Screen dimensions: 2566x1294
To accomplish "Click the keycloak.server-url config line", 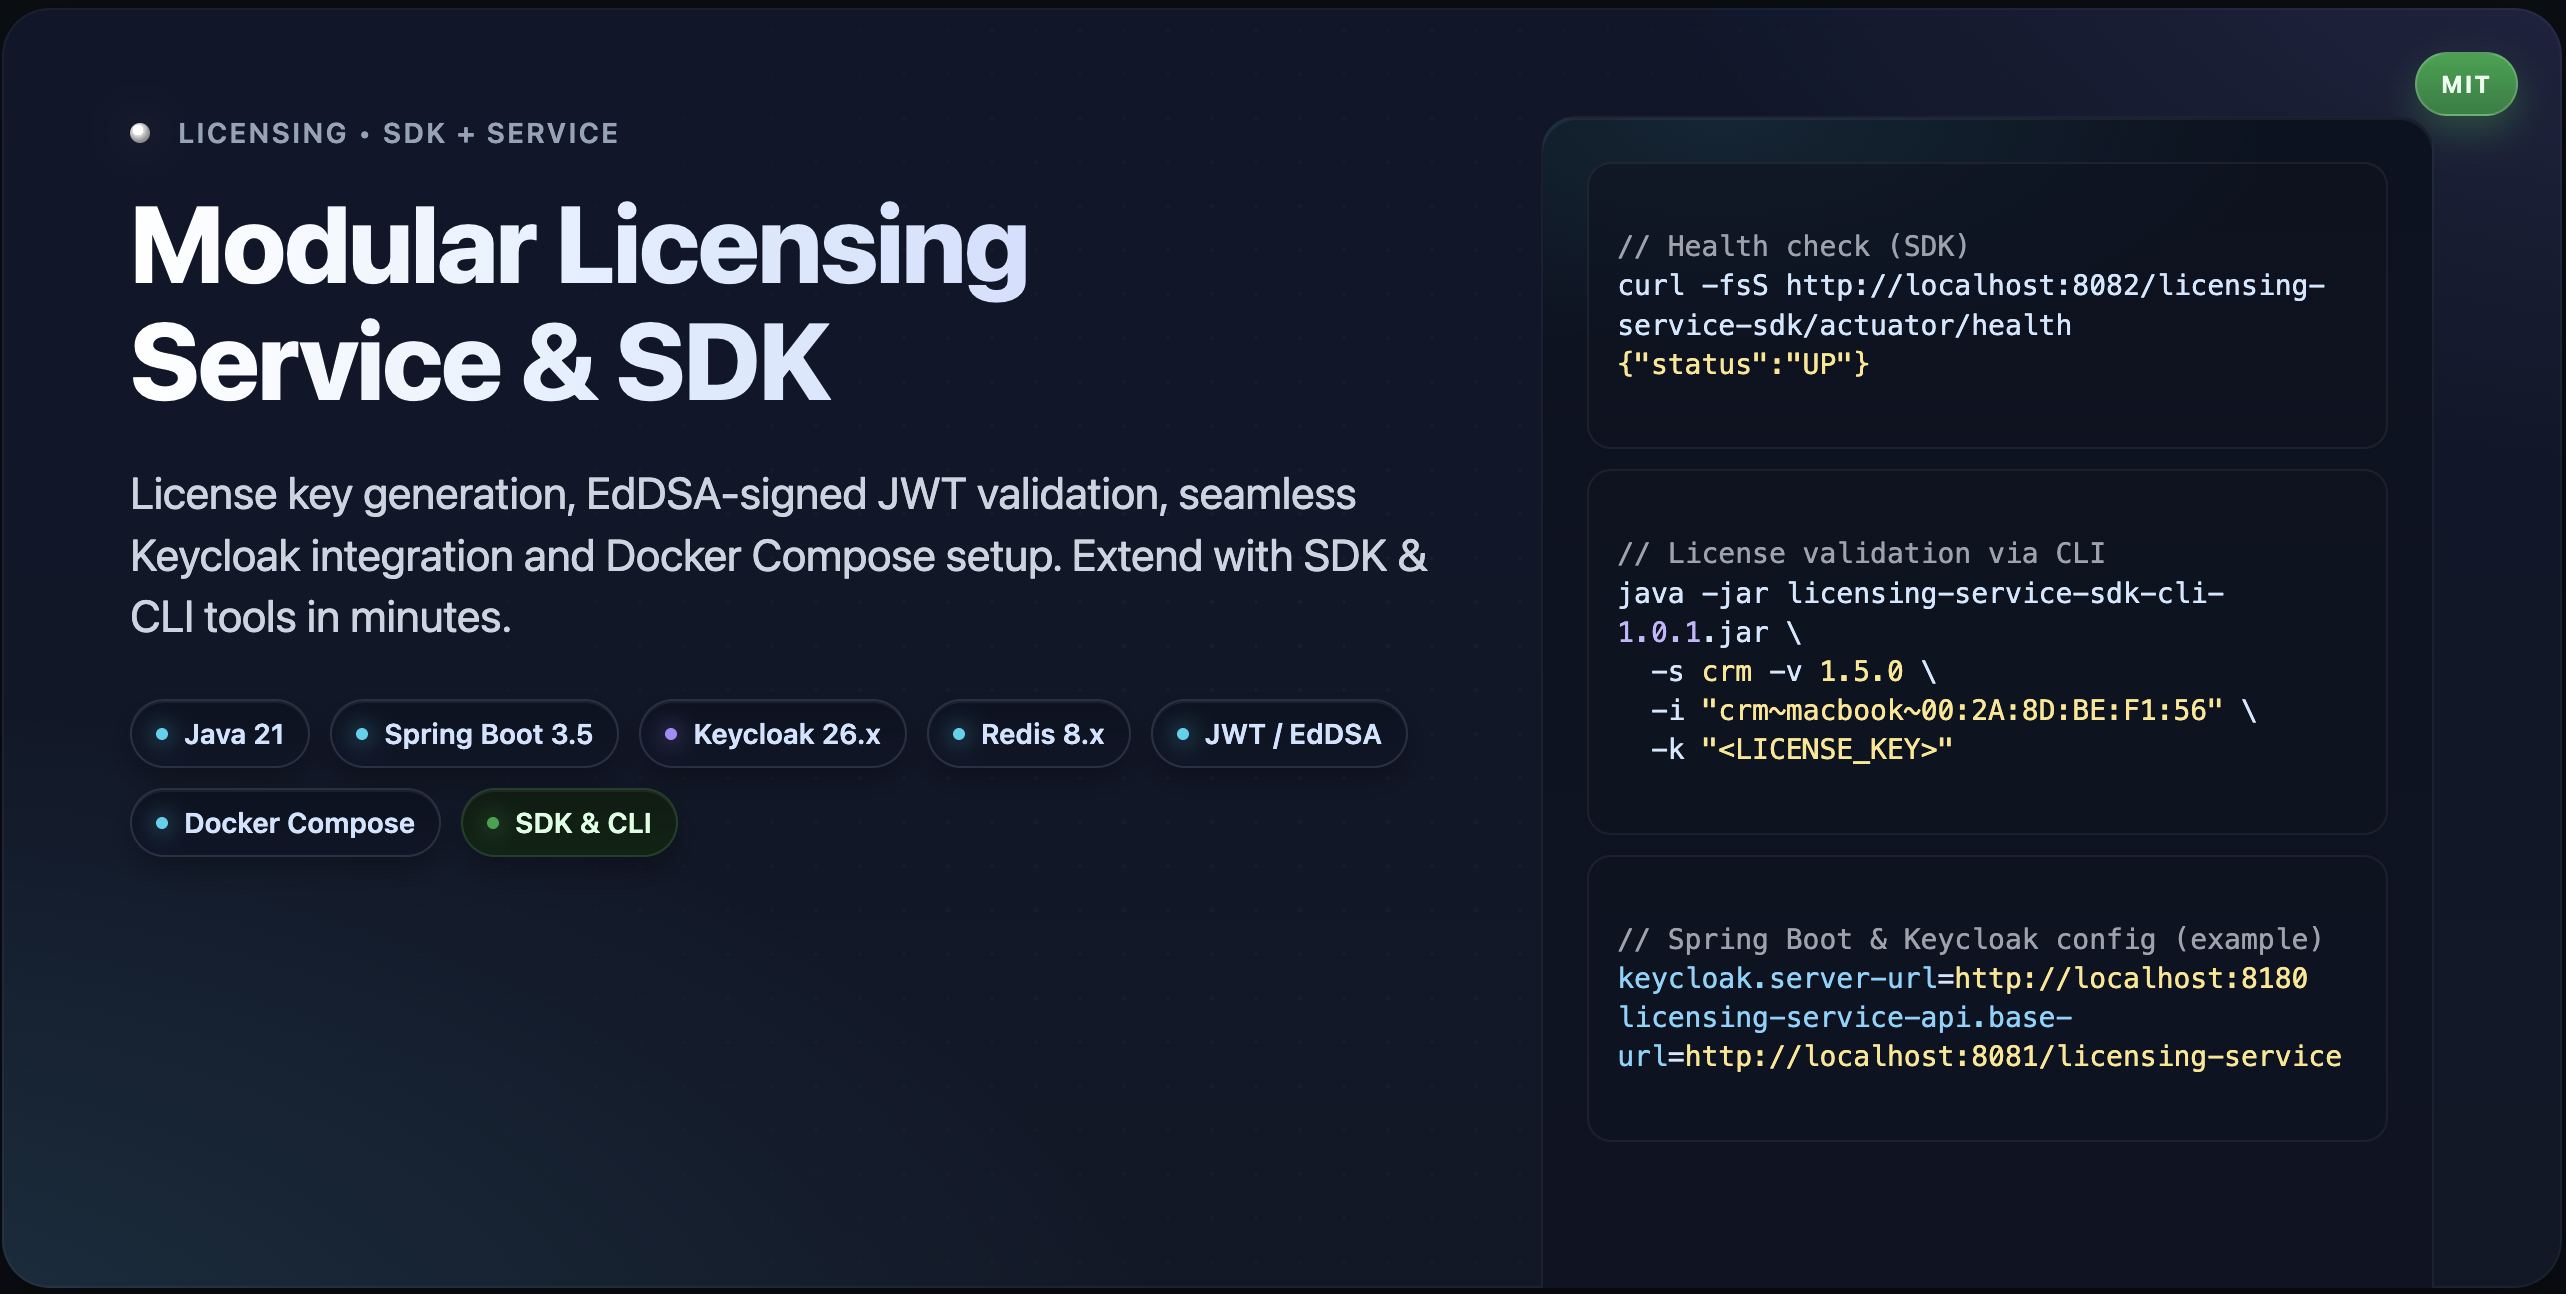I will point(1962,978).
